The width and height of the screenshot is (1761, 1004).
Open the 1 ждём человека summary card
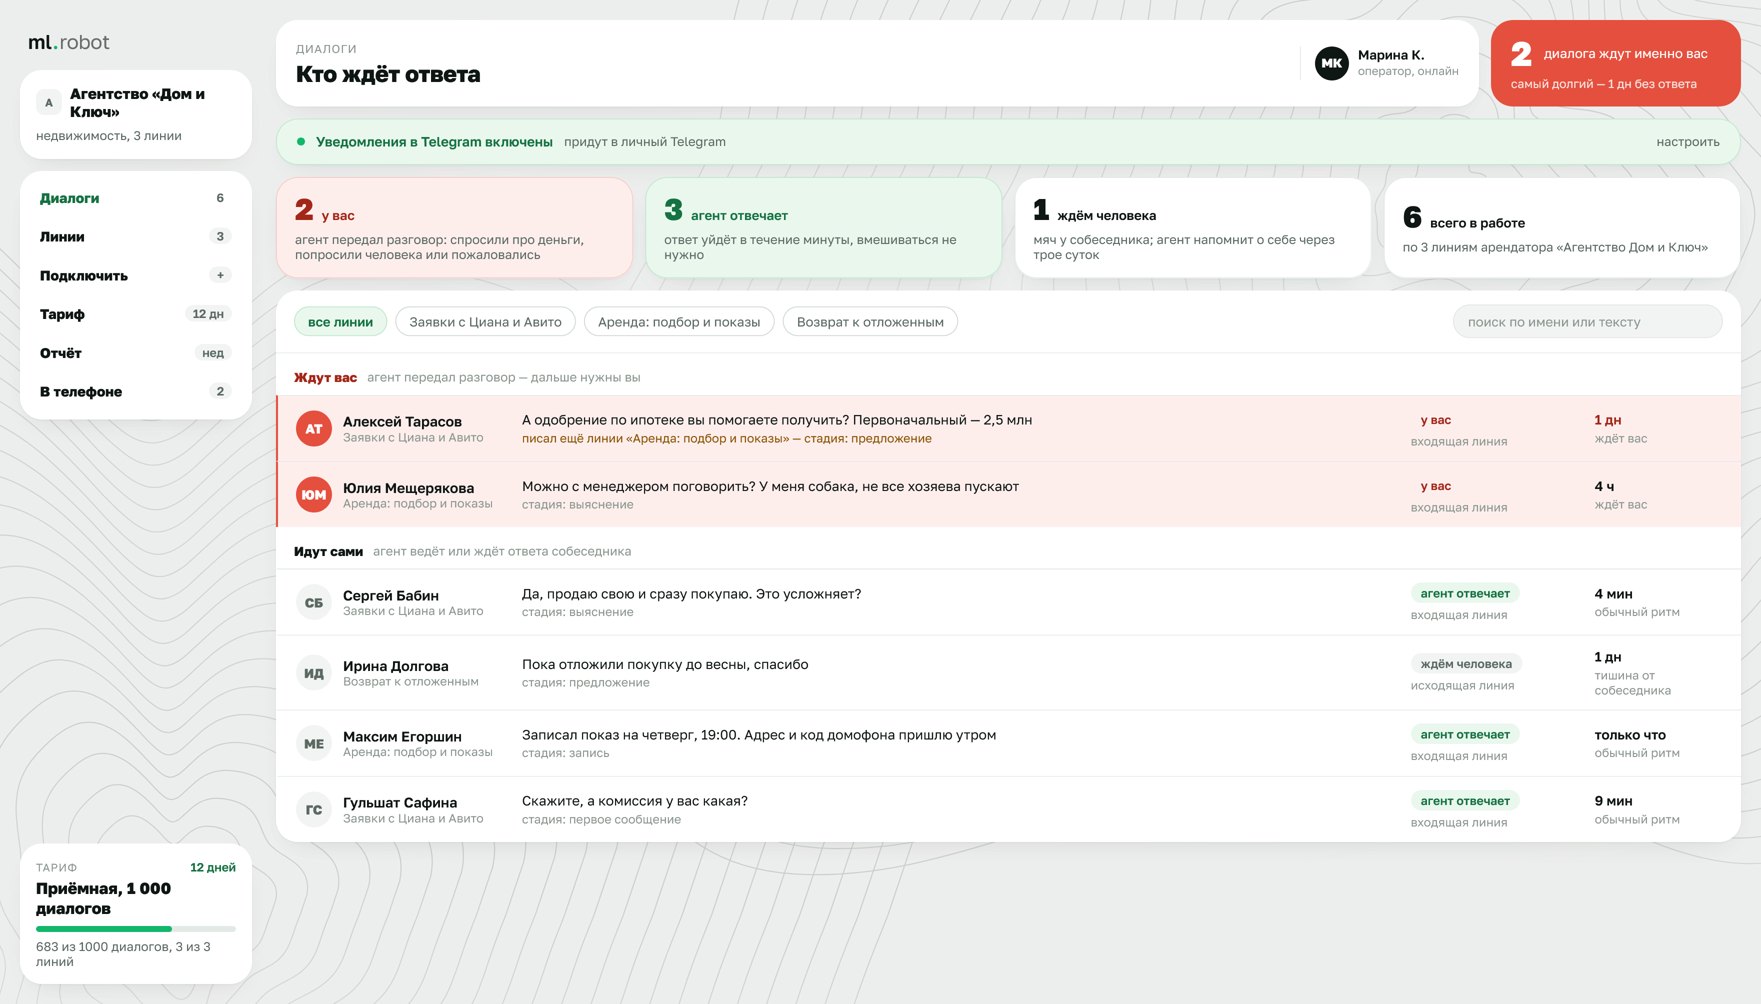pos(1192,228)
